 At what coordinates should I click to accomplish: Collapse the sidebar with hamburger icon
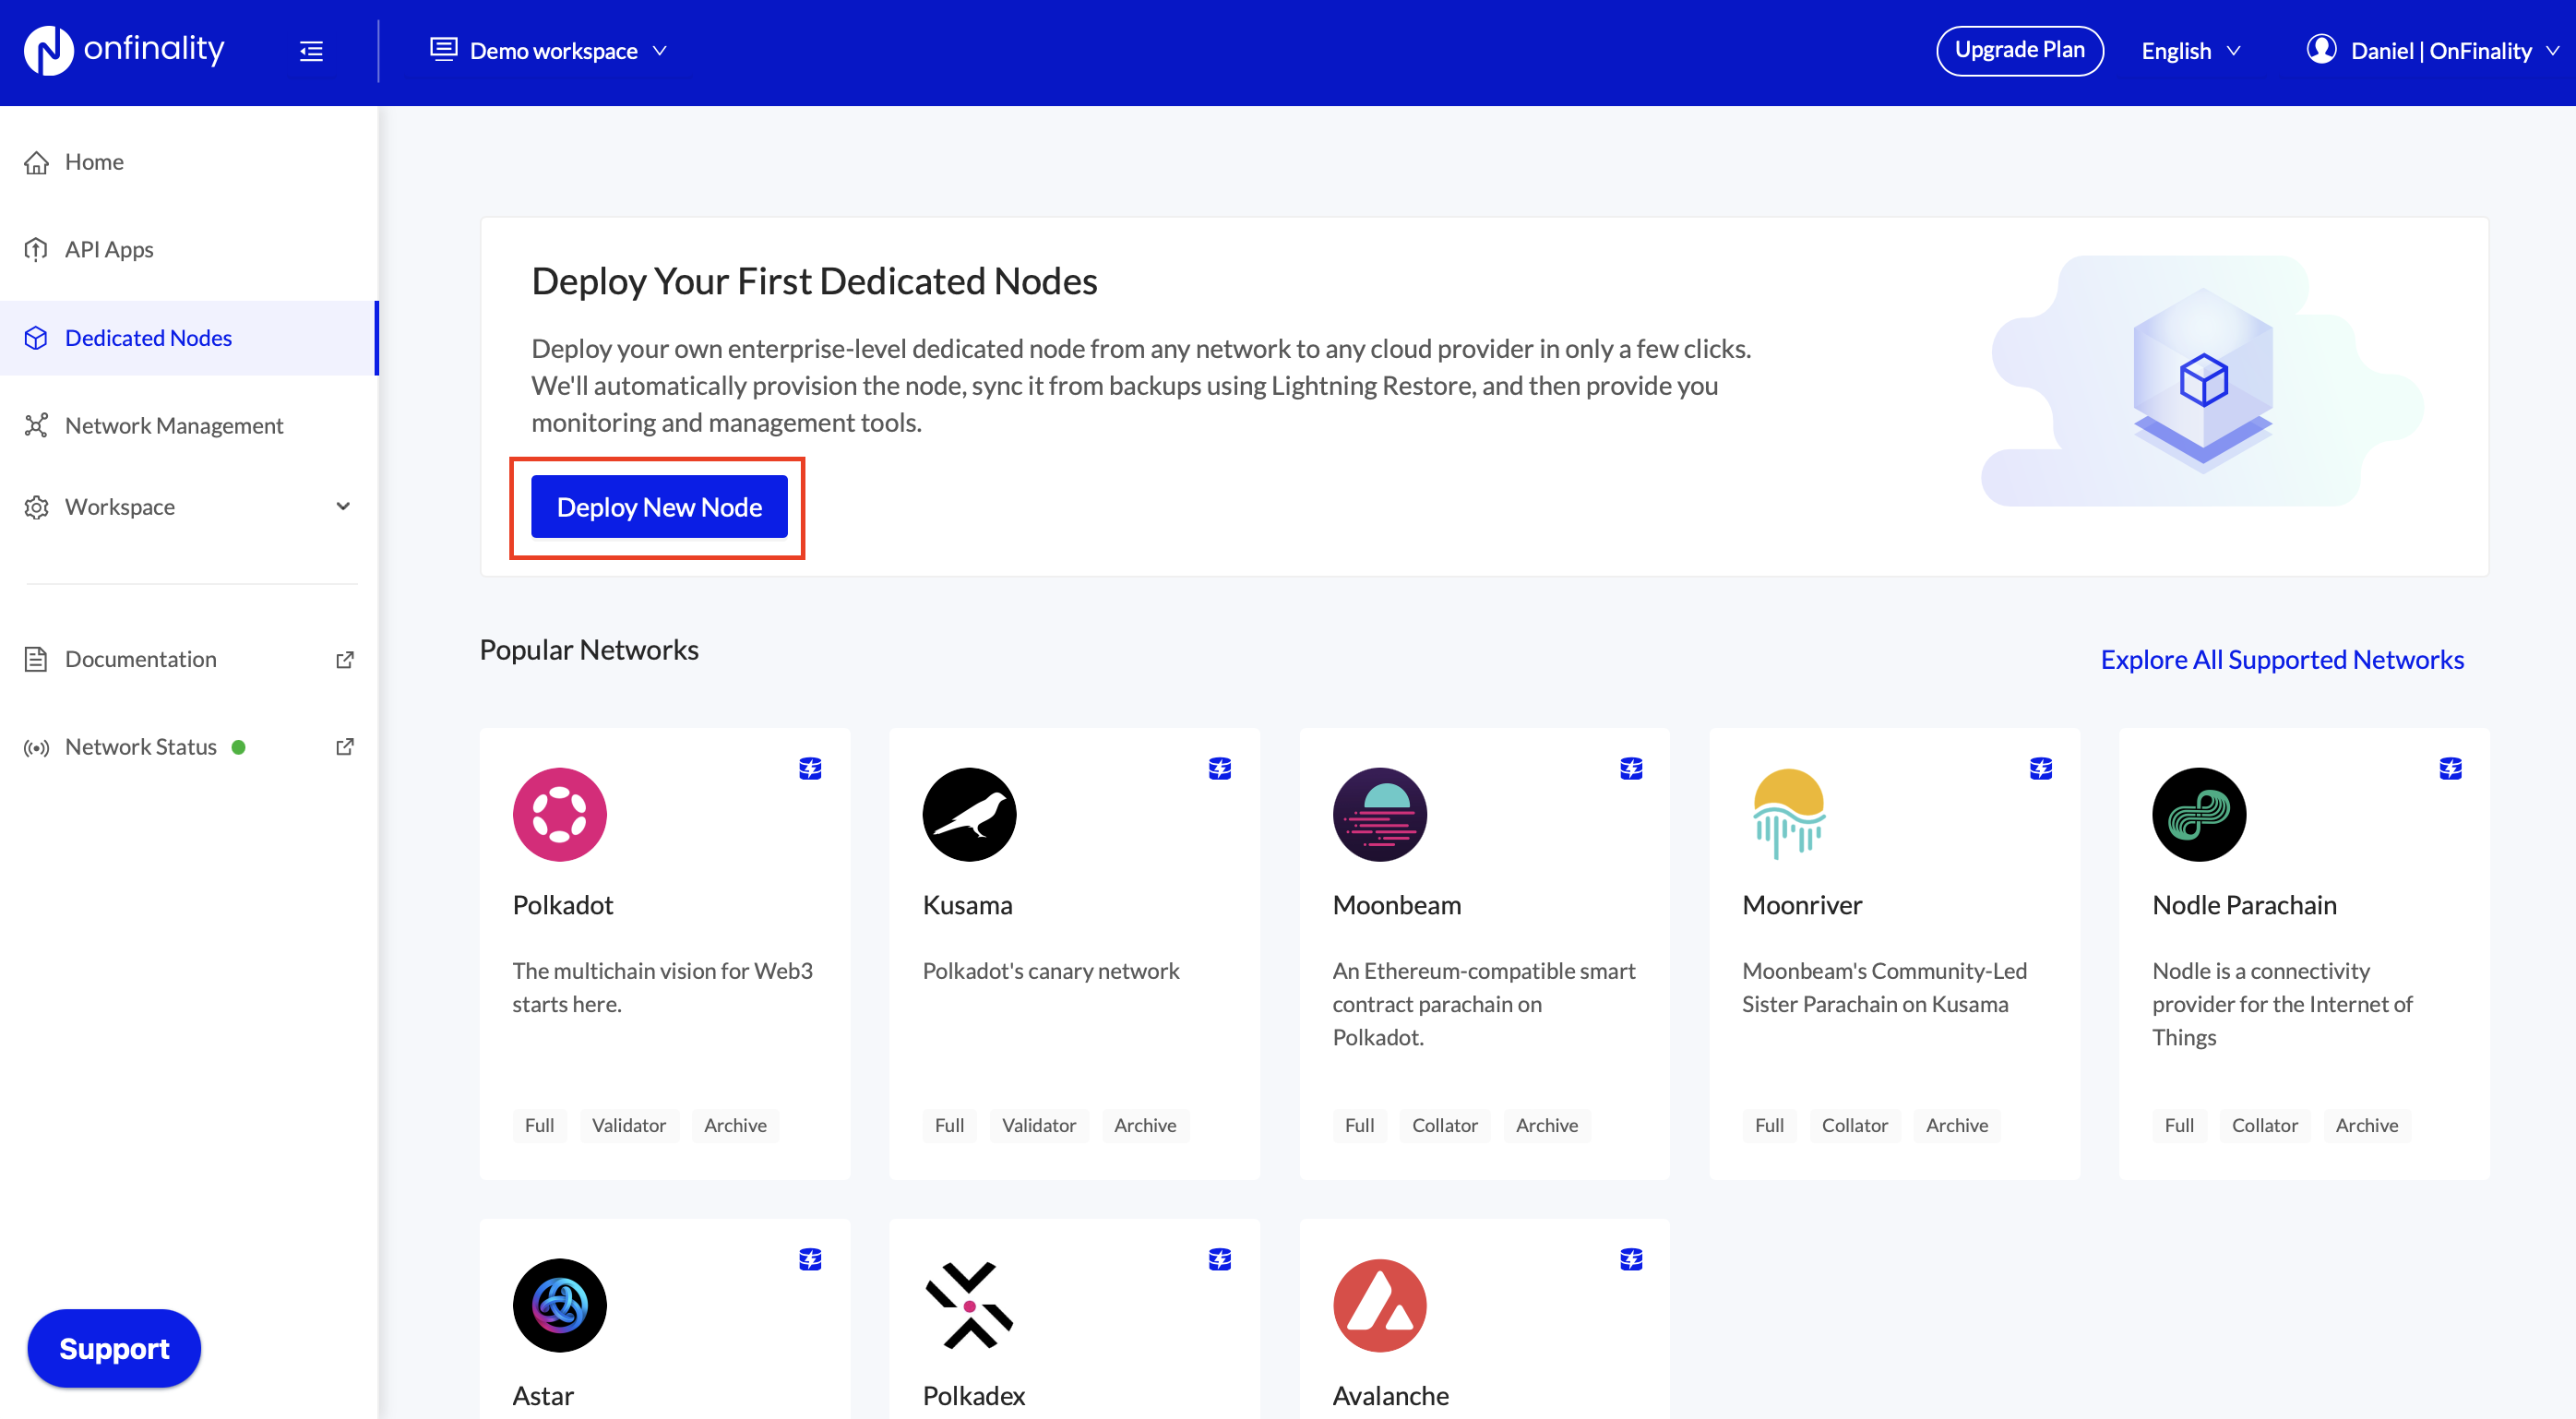point(311,51)
